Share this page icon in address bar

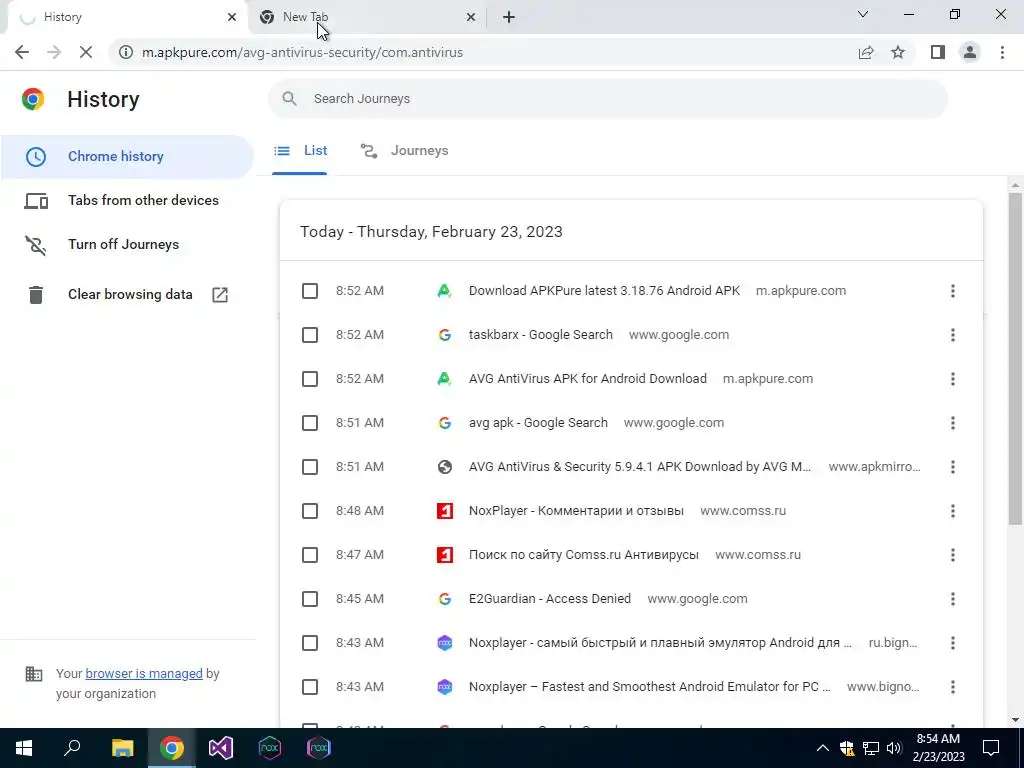(x=866, y=52)
